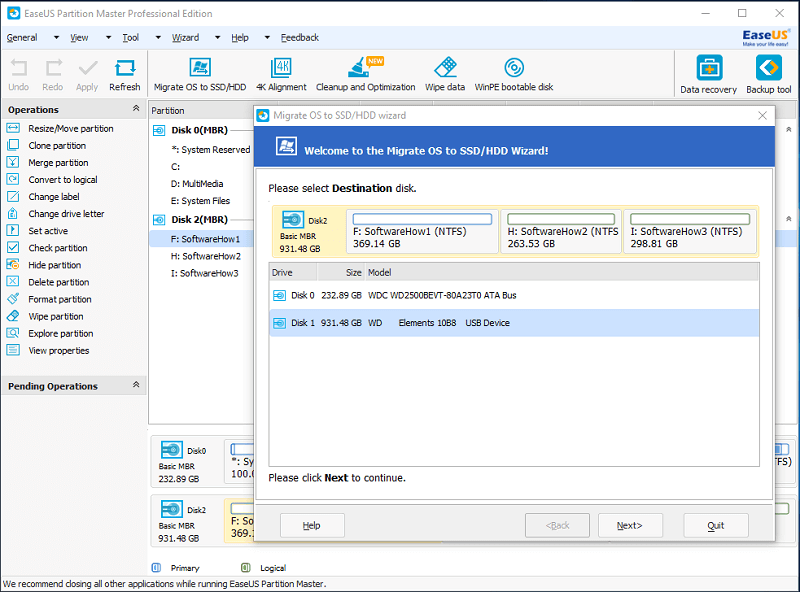Click the Back button in wizard
The height and width of the screenshot is (592, 800).
[x=557, y=526]
